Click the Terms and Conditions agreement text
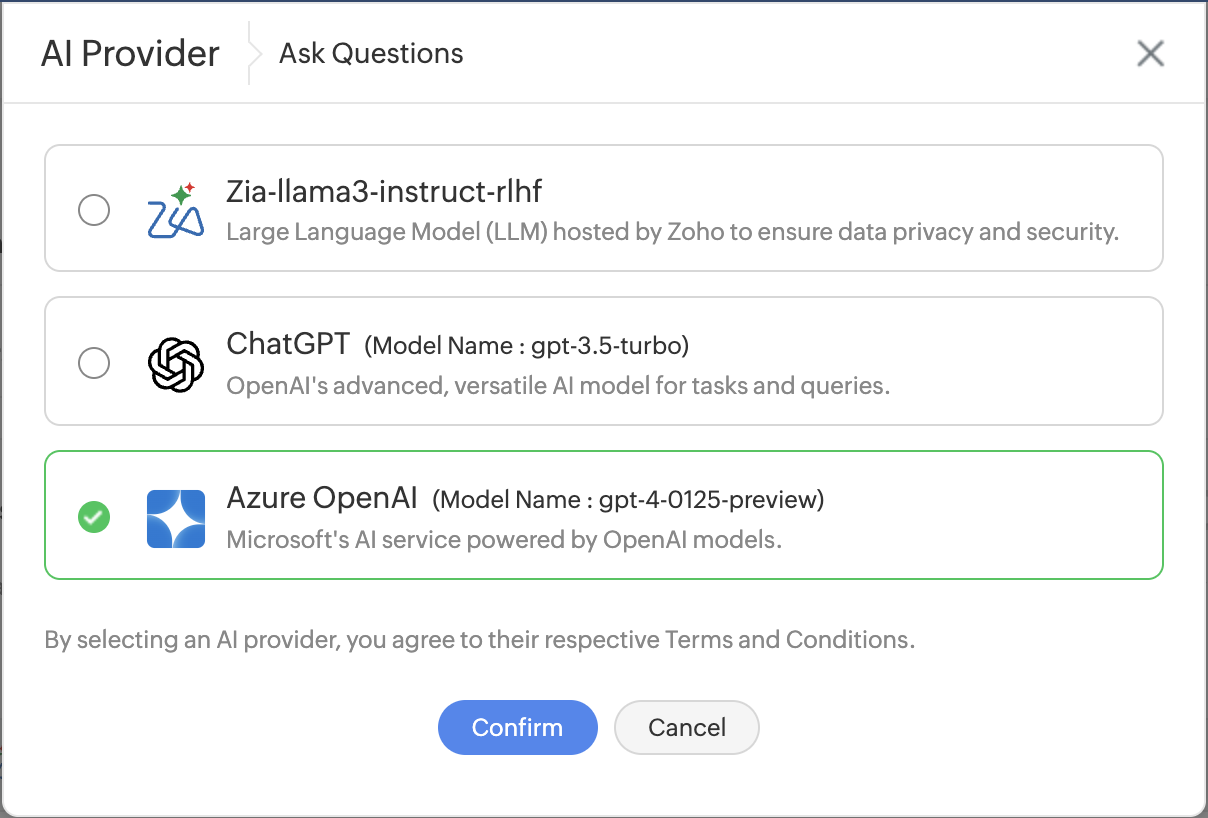Viewport: 1208px width, 818px height. pos(480,639)
